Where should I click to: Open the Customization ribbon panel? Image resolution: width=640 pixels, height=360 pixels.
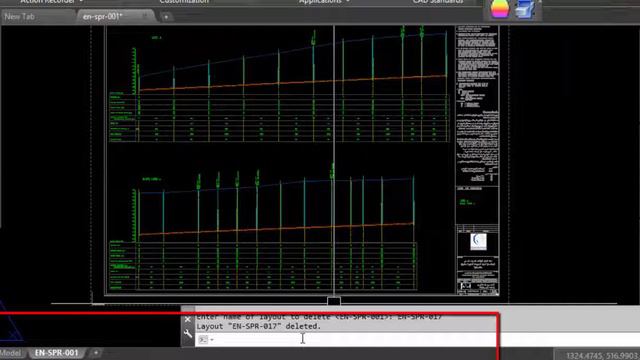(184, 2)
